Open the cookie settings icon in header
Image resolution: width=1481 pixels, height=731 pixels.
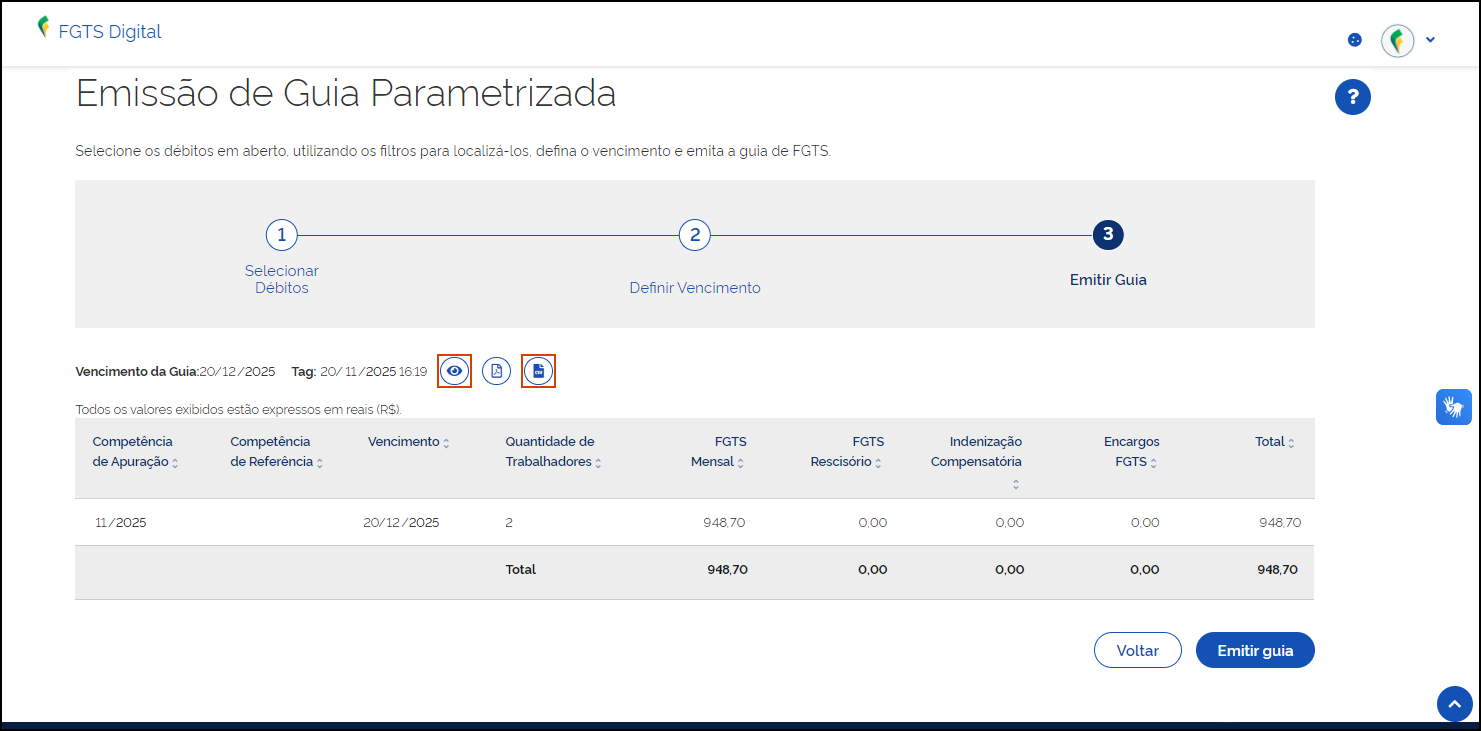[1355, 40]
